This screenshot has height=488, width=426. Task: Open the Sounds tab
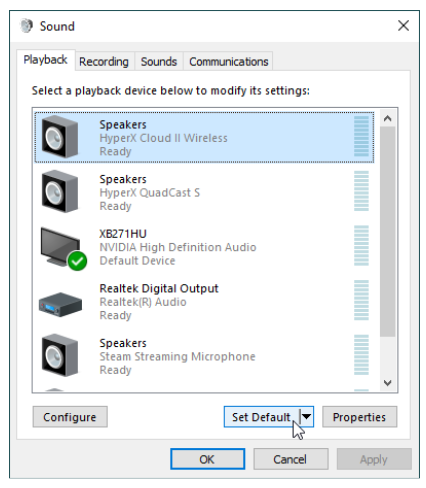tap(159, 62)
